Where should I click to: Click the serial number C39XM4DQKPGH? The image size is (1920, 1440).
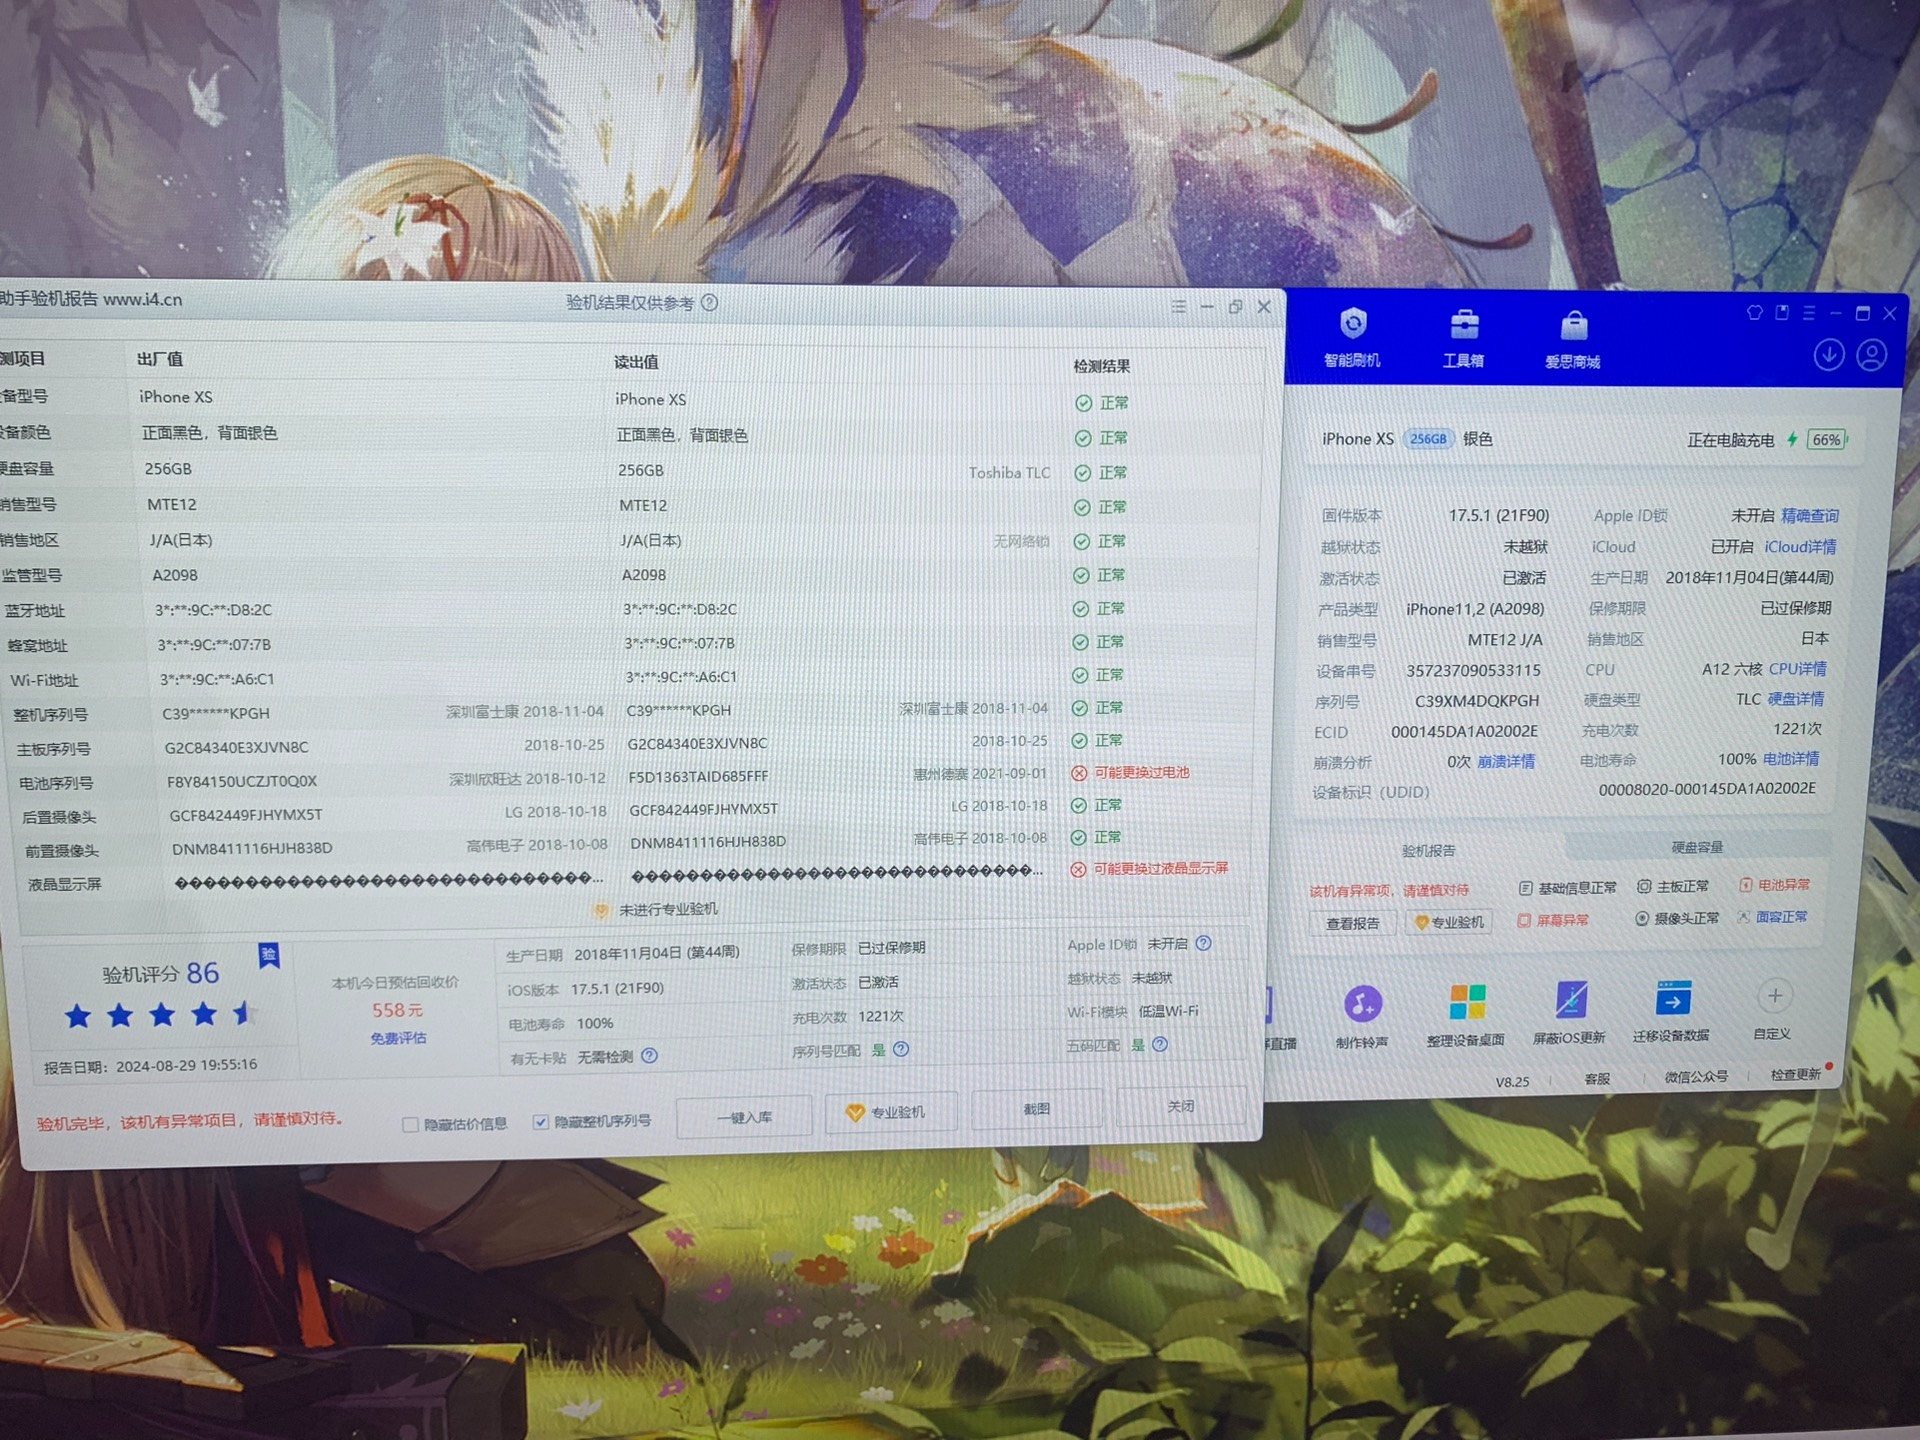point(1477,701)
